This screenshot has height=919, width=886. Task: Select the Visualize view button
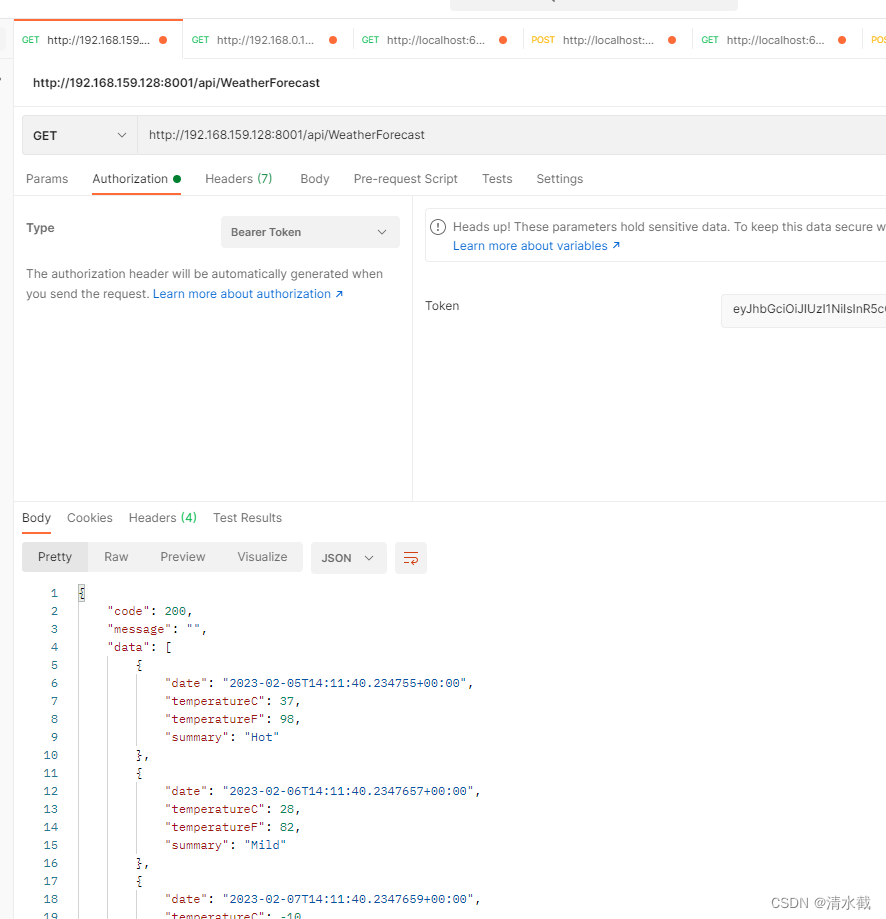coord(263,557)
